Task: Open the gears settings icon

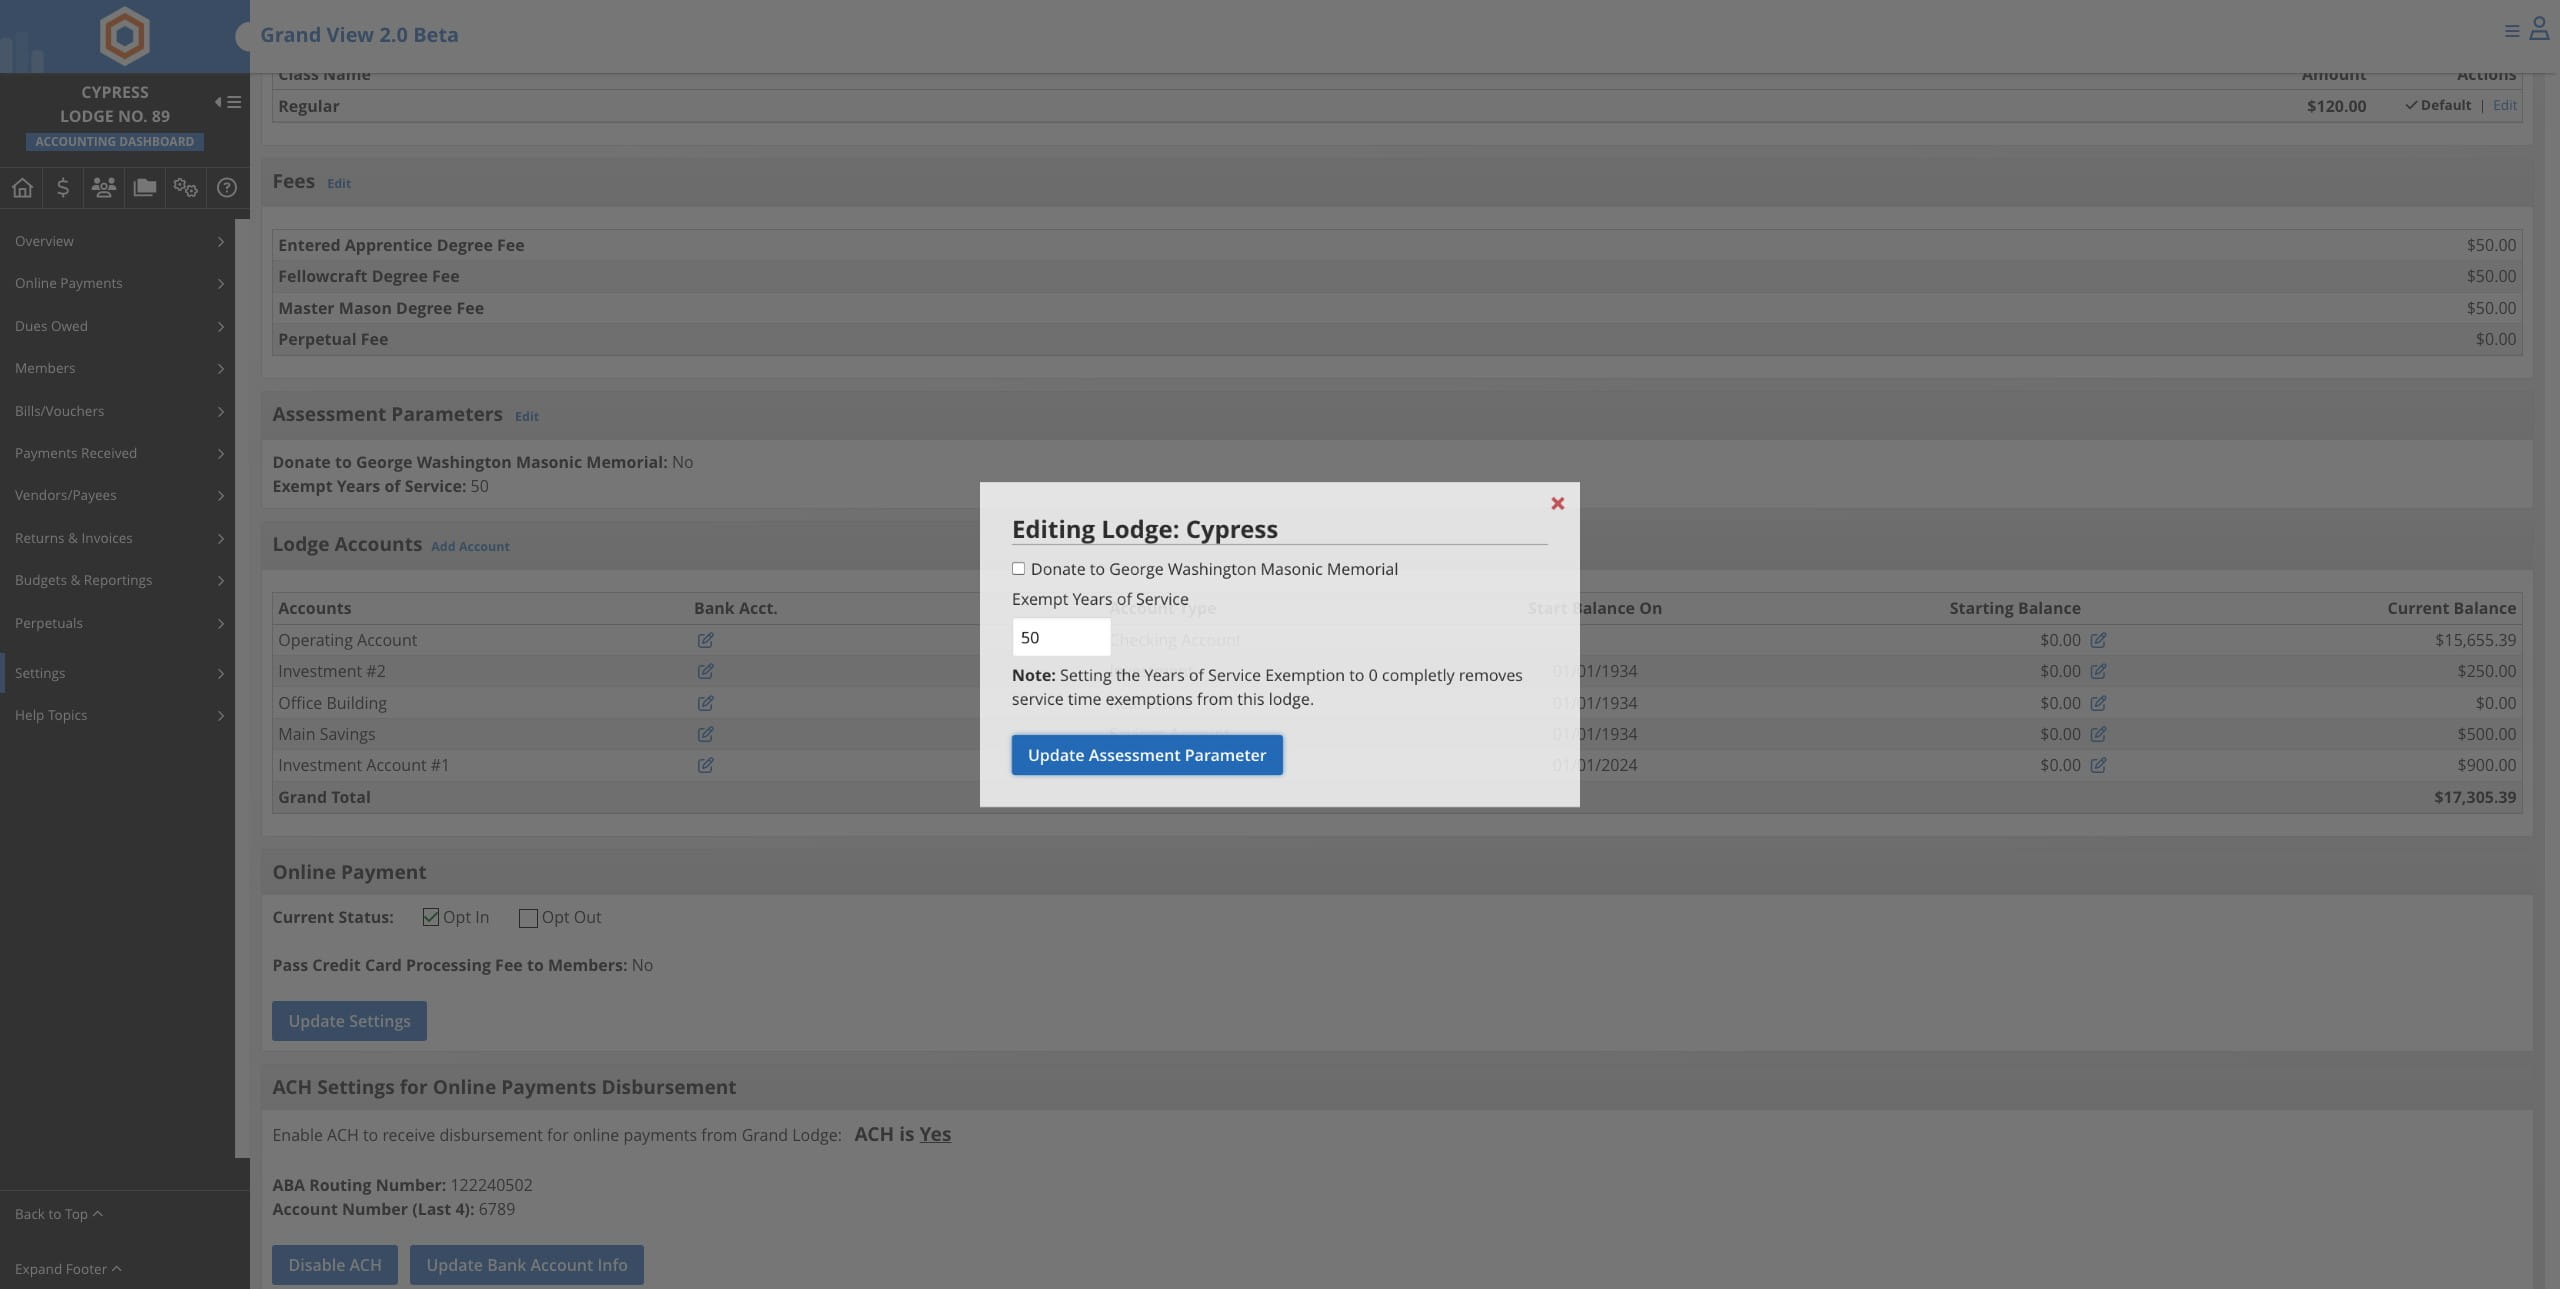Action: [185, 187]
